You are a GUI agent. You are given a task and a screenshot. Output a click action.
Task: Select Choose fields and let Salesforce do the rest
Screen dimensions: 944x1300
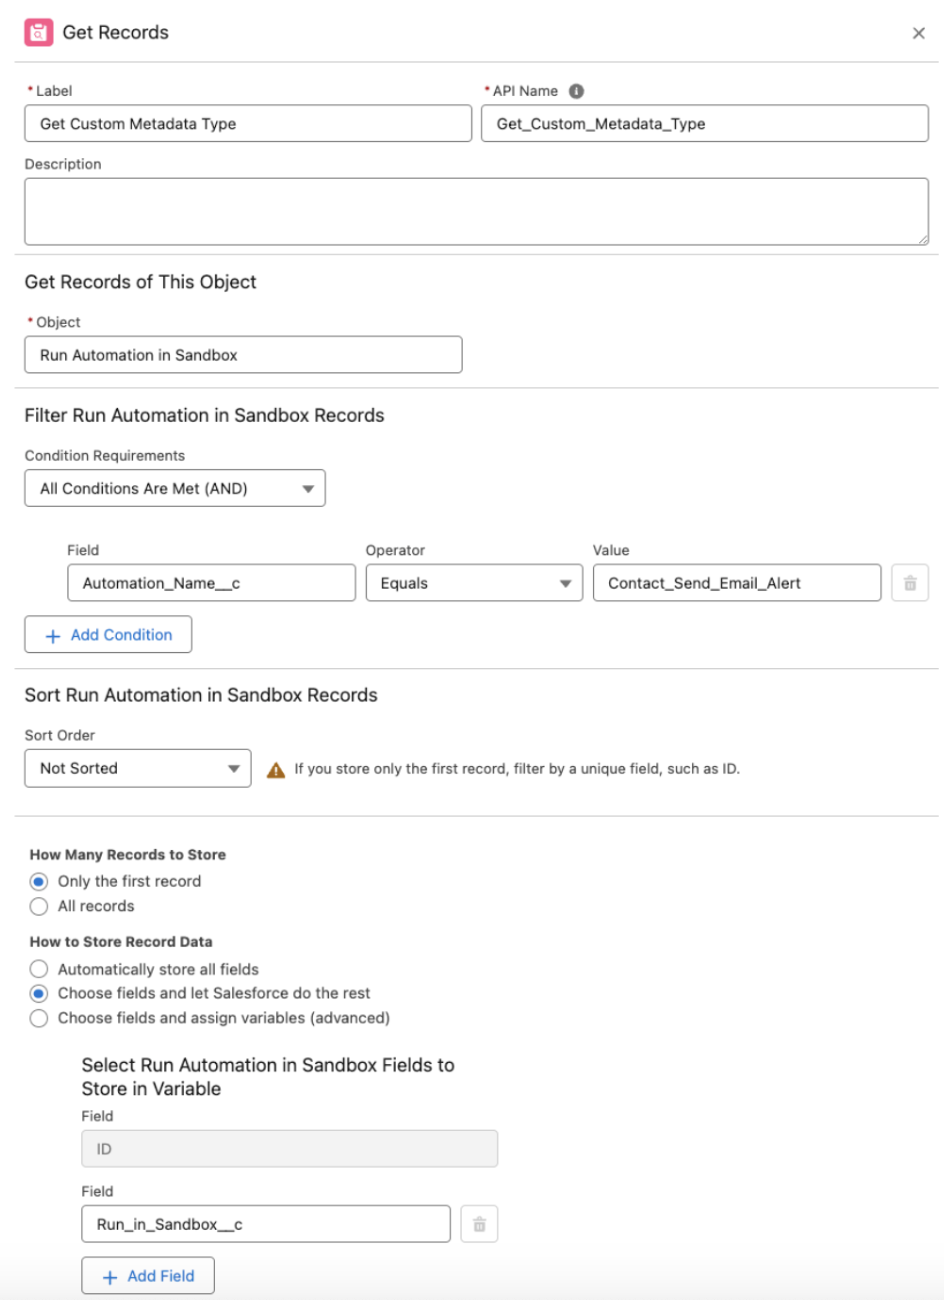pyautogui.click(x=39, y=993)
